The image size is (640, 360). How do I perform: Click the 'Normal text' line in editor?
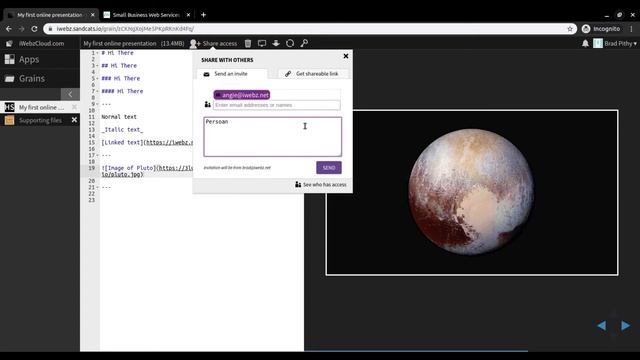(x=119, y=117)
